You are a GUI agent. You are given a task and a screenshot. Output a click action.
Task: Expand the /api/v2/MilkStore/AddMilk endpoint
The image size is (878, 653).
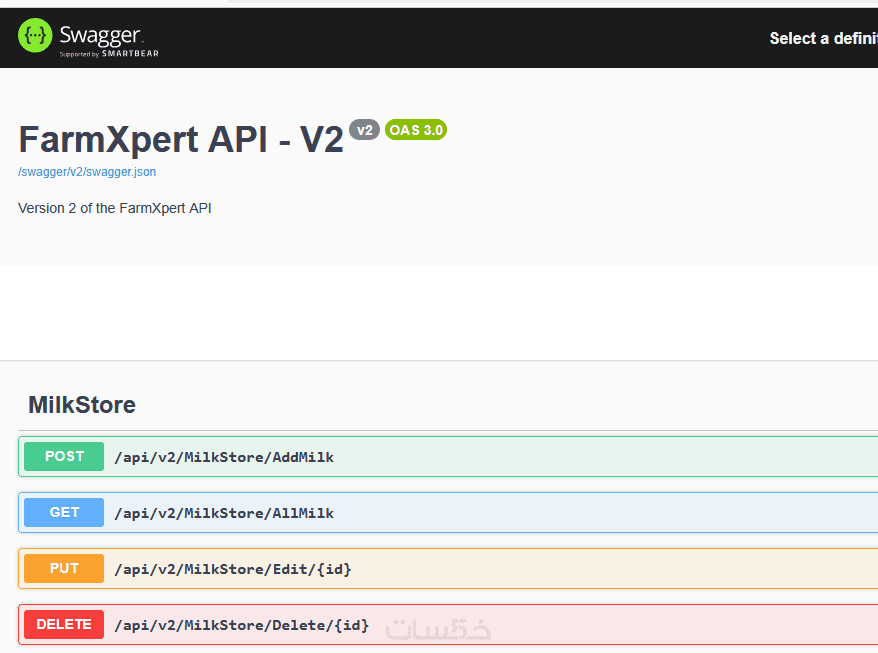(224, 457)
